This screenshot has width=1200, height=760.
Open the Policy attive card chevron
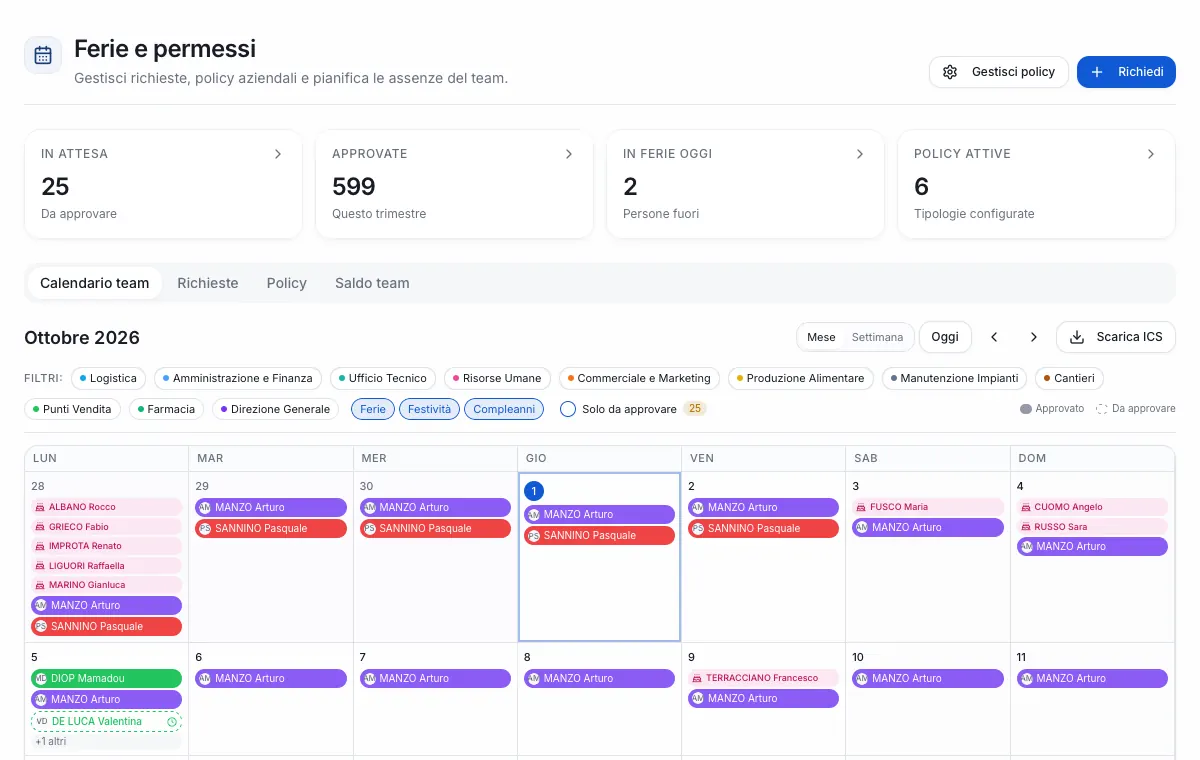[x=1151, y=154]
